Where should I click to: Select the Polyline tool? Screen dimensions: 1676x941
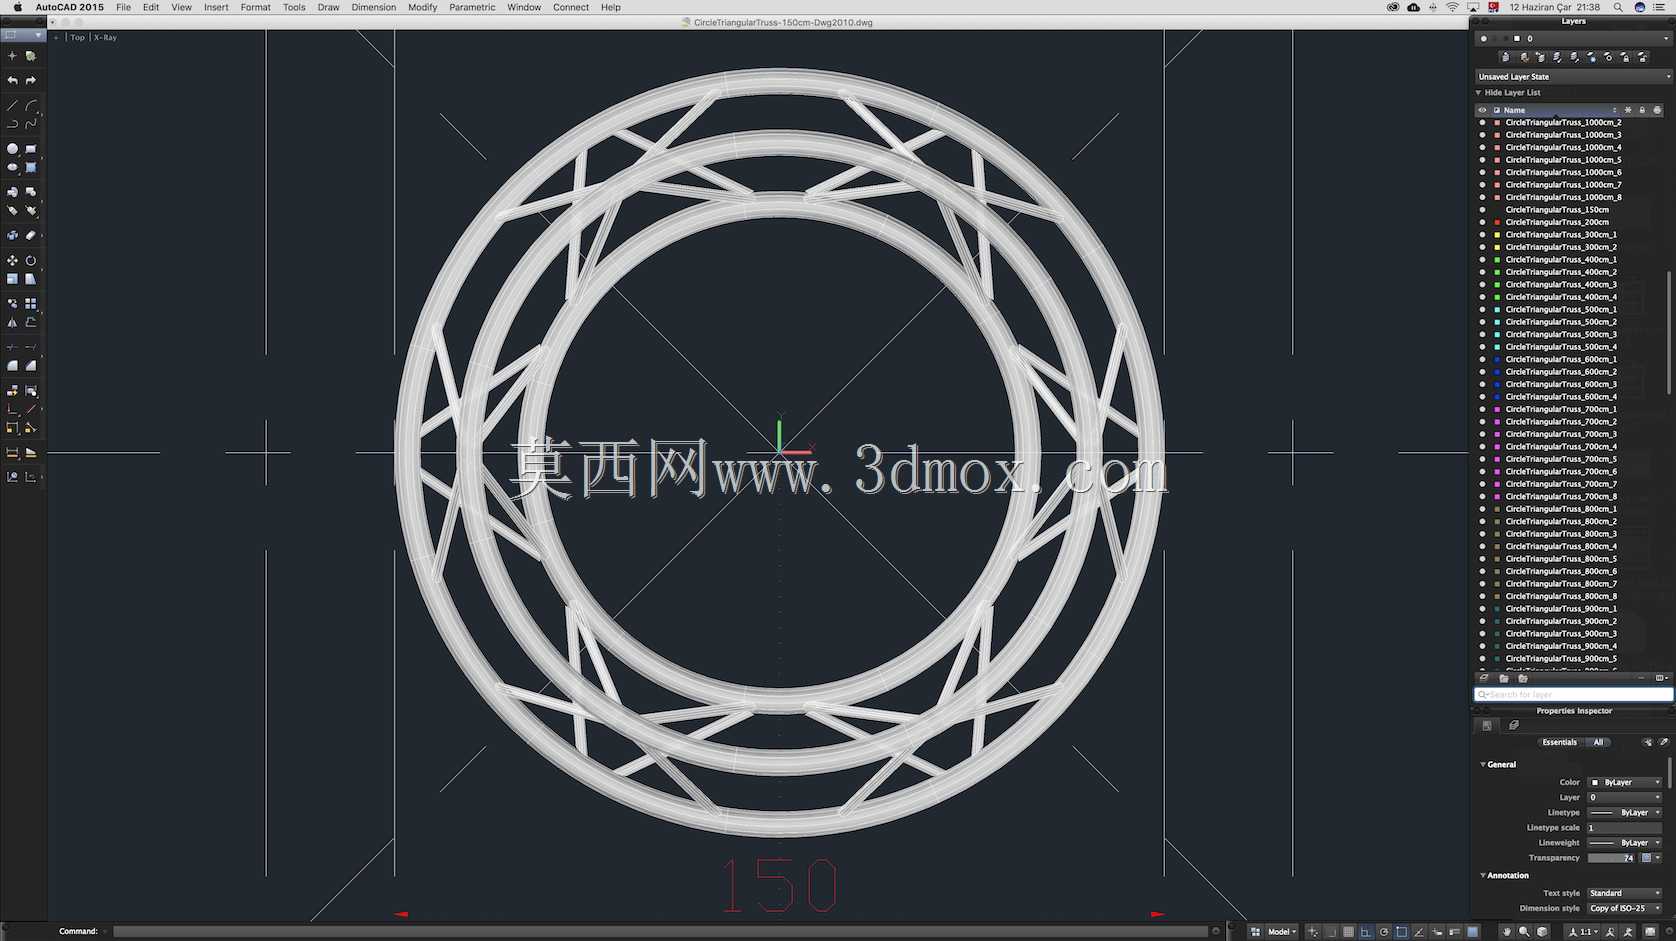click(x=12, y=124)
